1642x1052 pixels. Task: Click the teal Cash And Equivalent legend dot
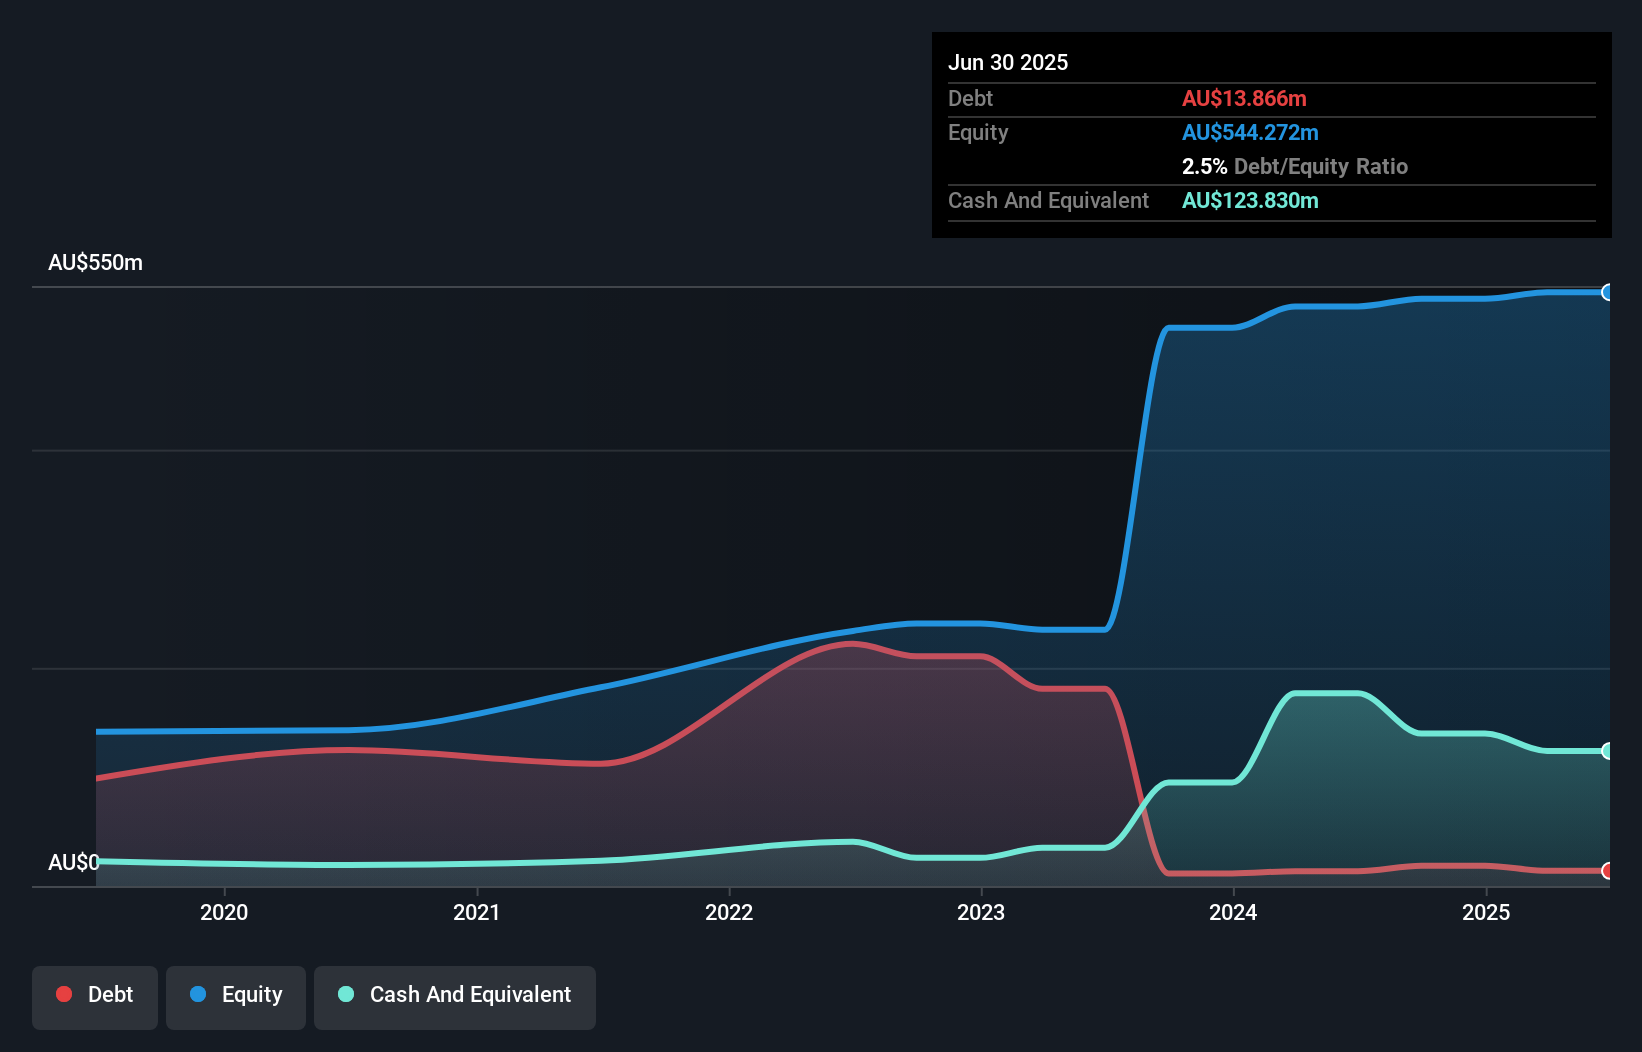[x=346, y=994]
